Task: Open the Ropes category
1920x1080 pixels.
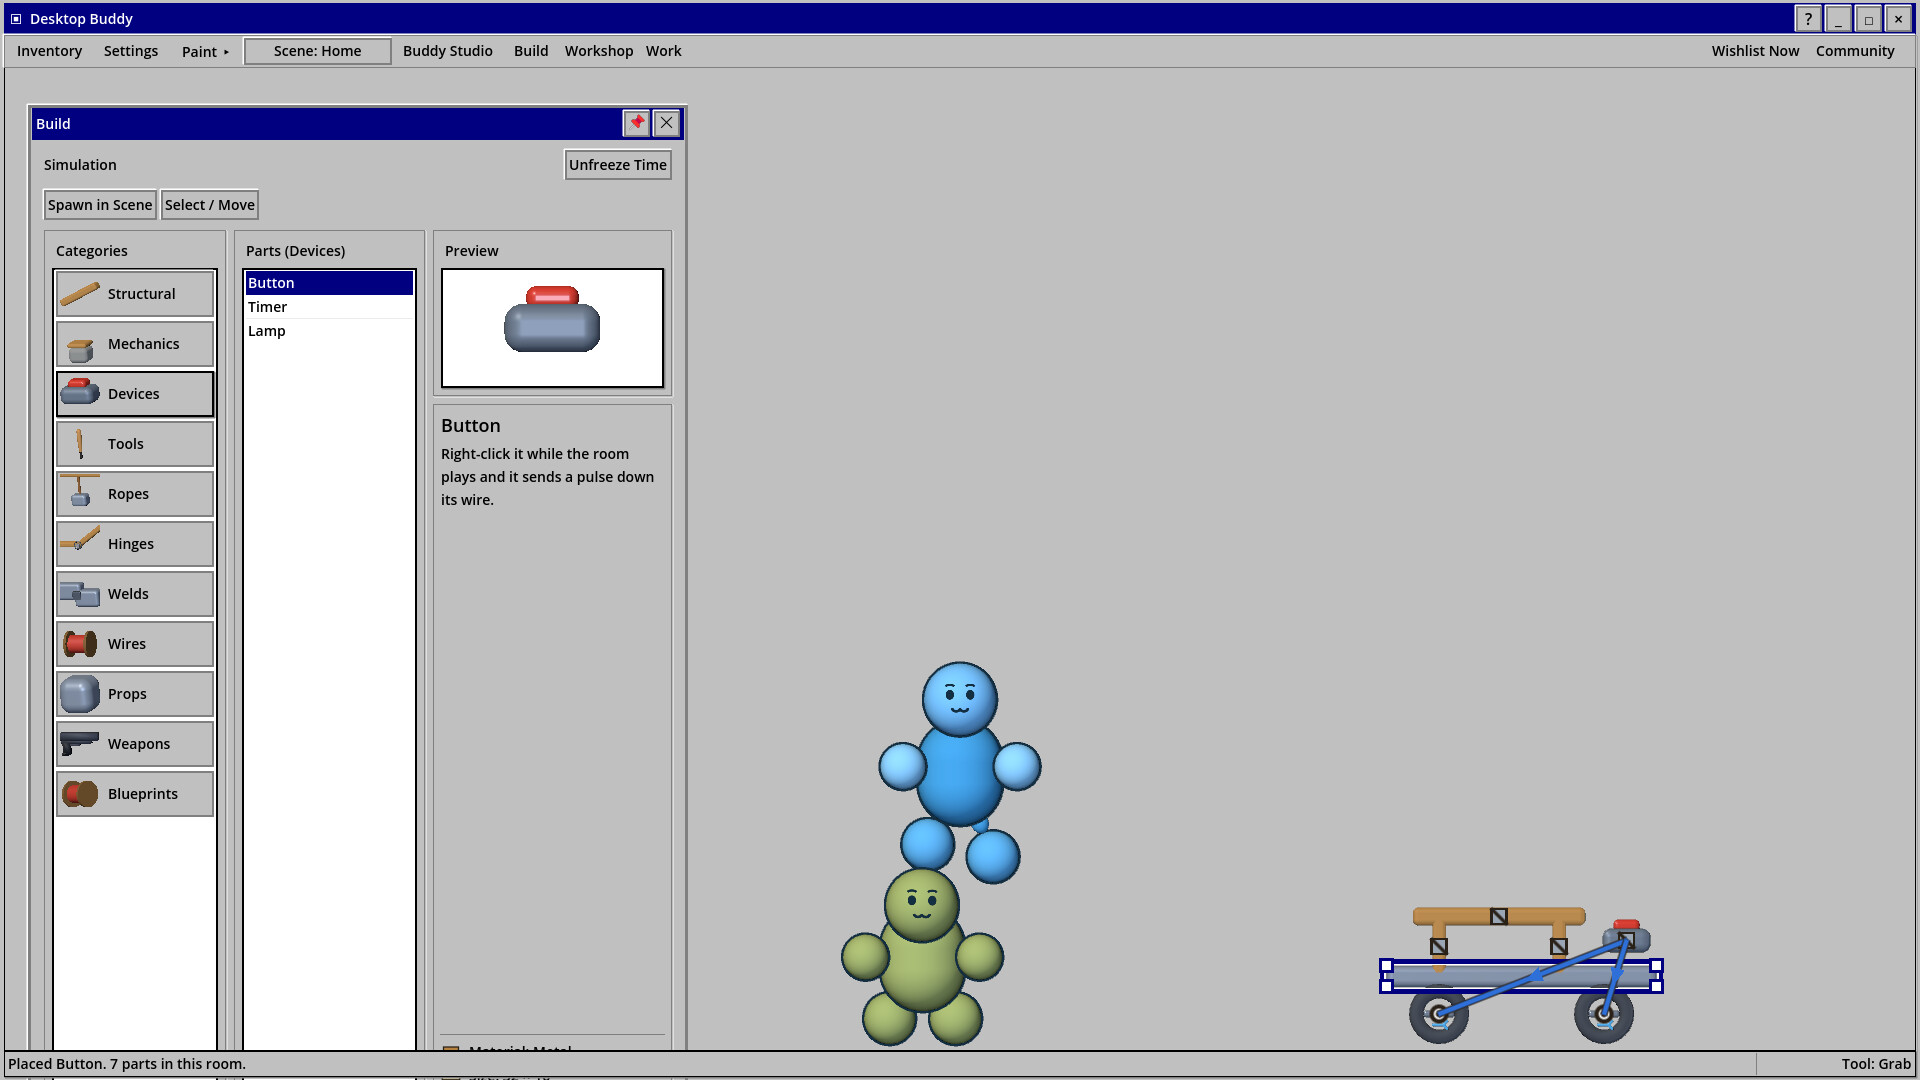Action: click(135, 494)
